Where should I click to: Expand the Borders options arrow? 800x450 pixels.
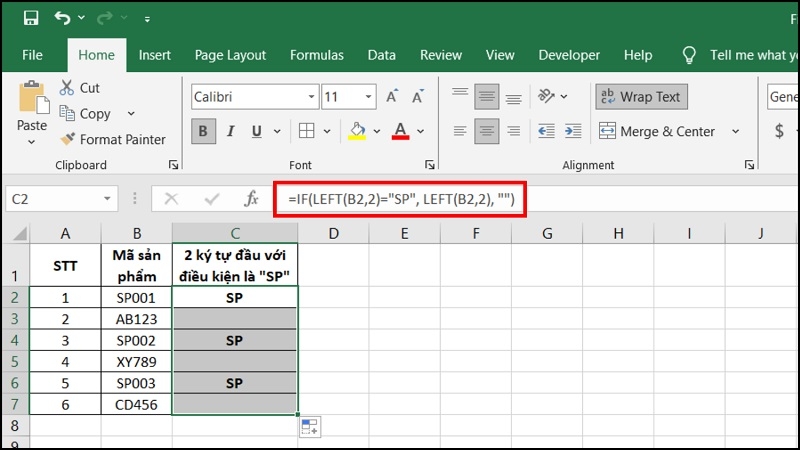pos(327,132)
